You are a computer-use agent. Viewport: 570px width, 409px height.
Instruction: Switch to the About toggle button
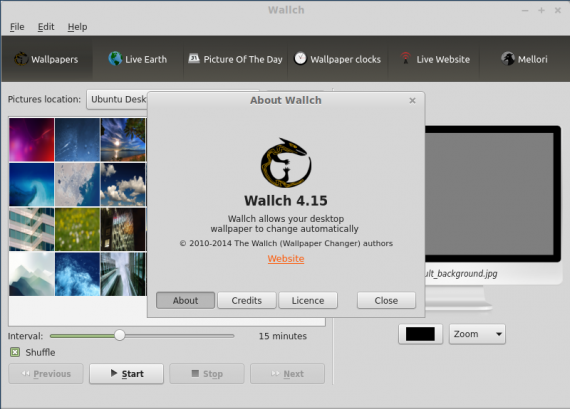(x=185, y=300)
